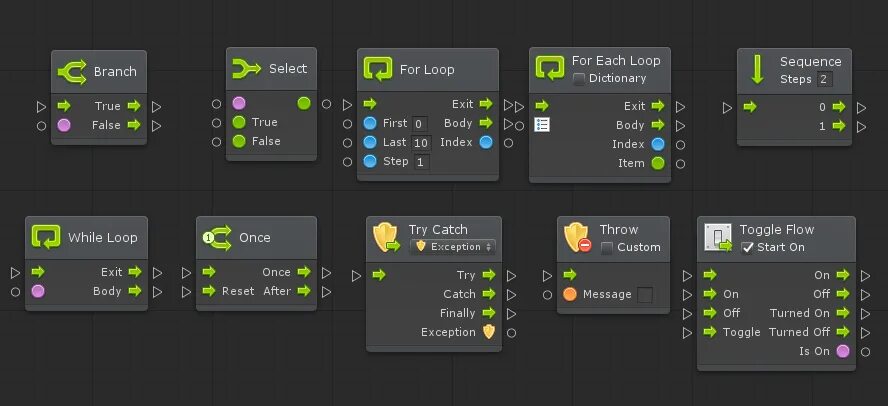Click the Throw Message input box
Viewport: 888px width, 406px height.
click(644, 295)
